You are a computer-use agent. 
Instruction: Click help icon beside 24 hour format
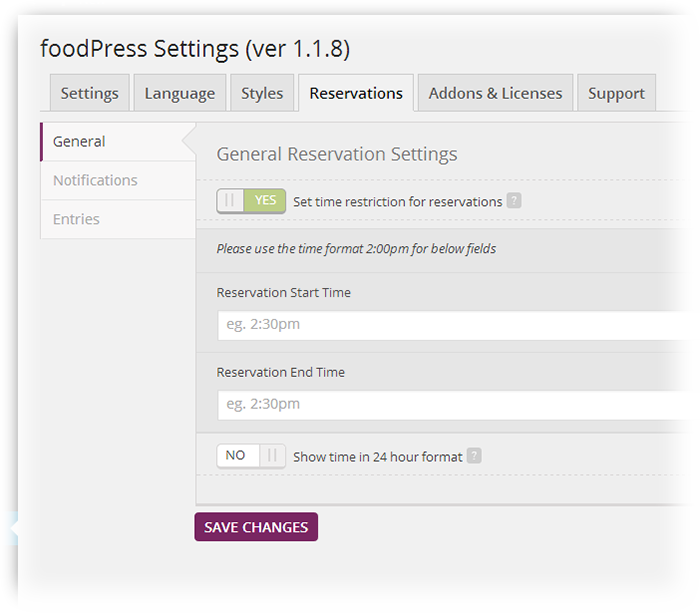pyautogui.click(x=474, y=455)
